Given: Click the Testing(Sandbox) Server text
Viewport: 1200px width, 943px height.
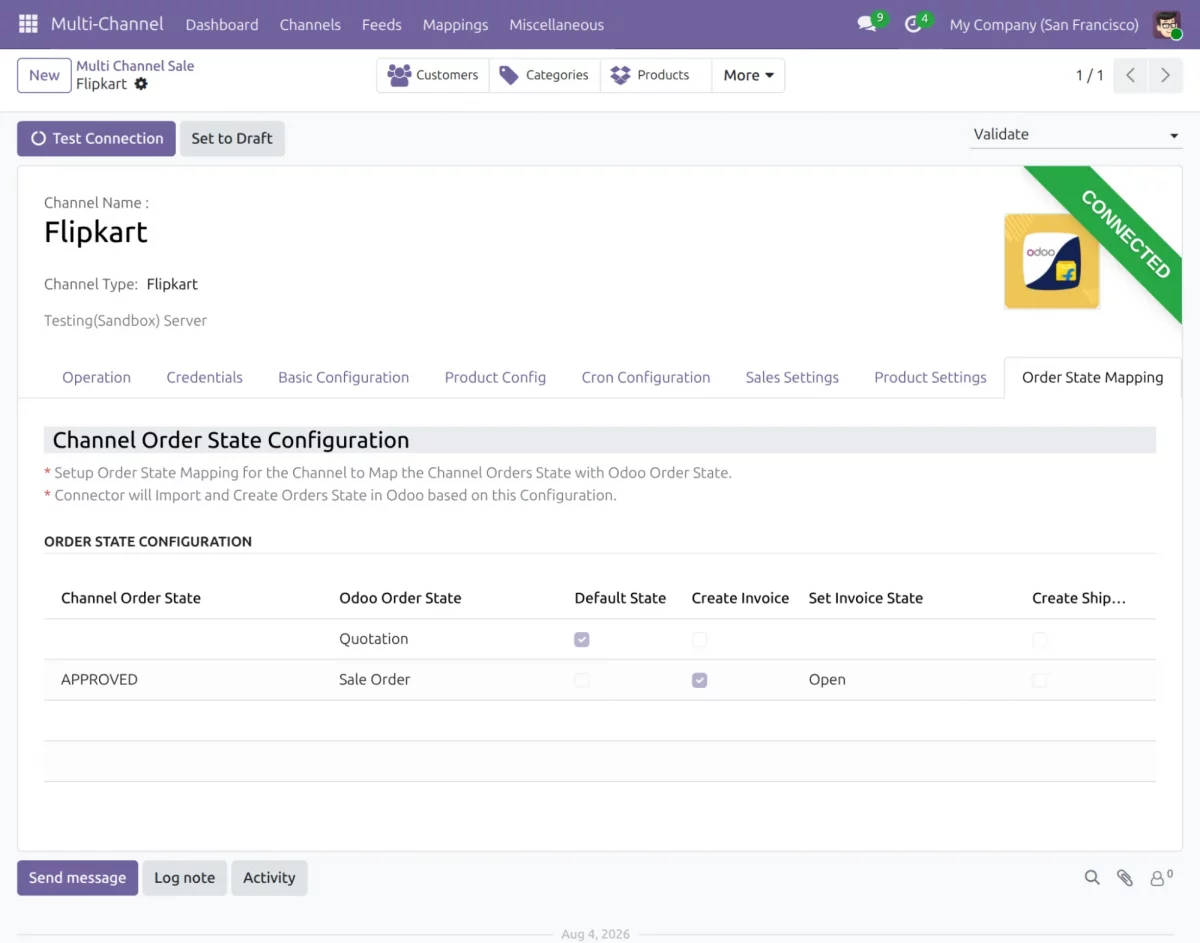Looking at the screenshot, I should [125, 321].
